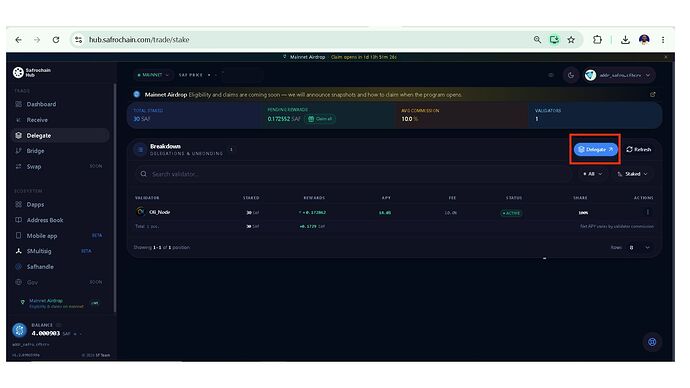Image resolution: width=690 pixels, height=388 pixels.
Task: Click the green install app icon in address bar
Action: click(554, 40)
